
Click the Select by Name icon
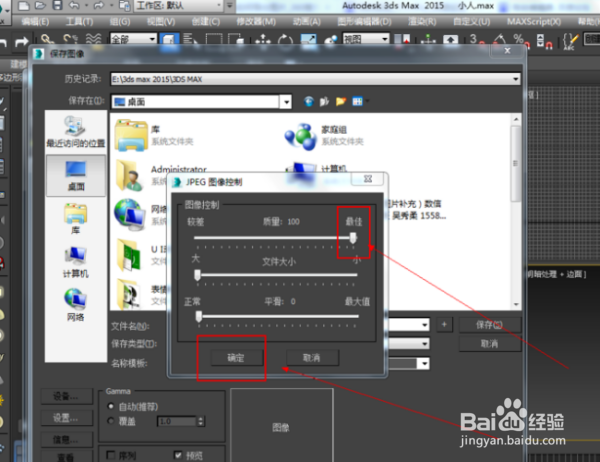tap(190, 39)
